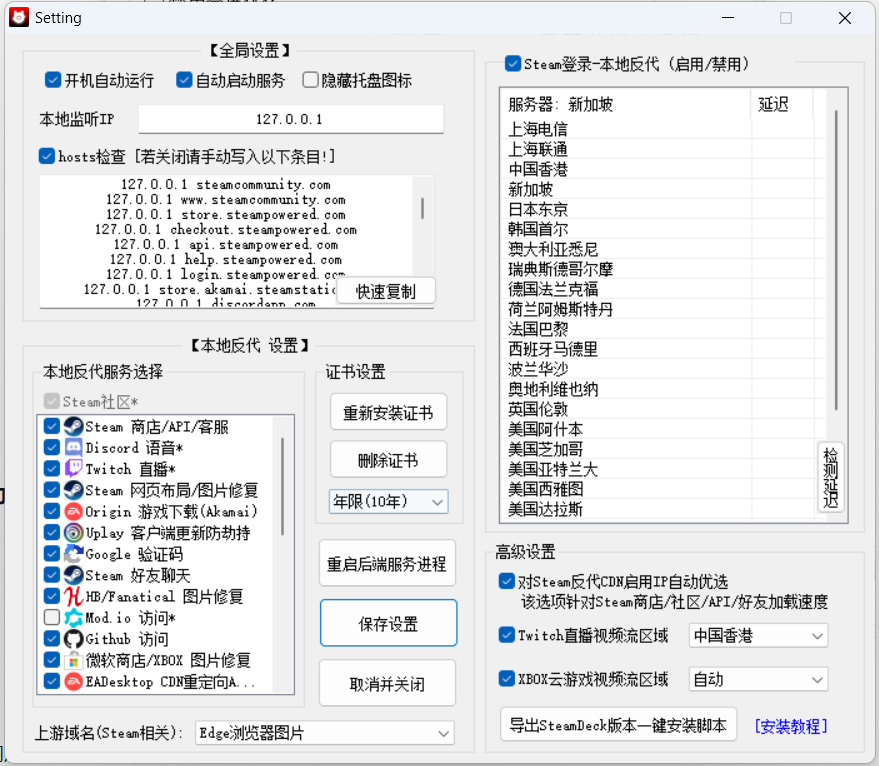879x766 pixels.
Task: Click the Steam icon beside 网页布局/图片修复
Action: [73, 490]
